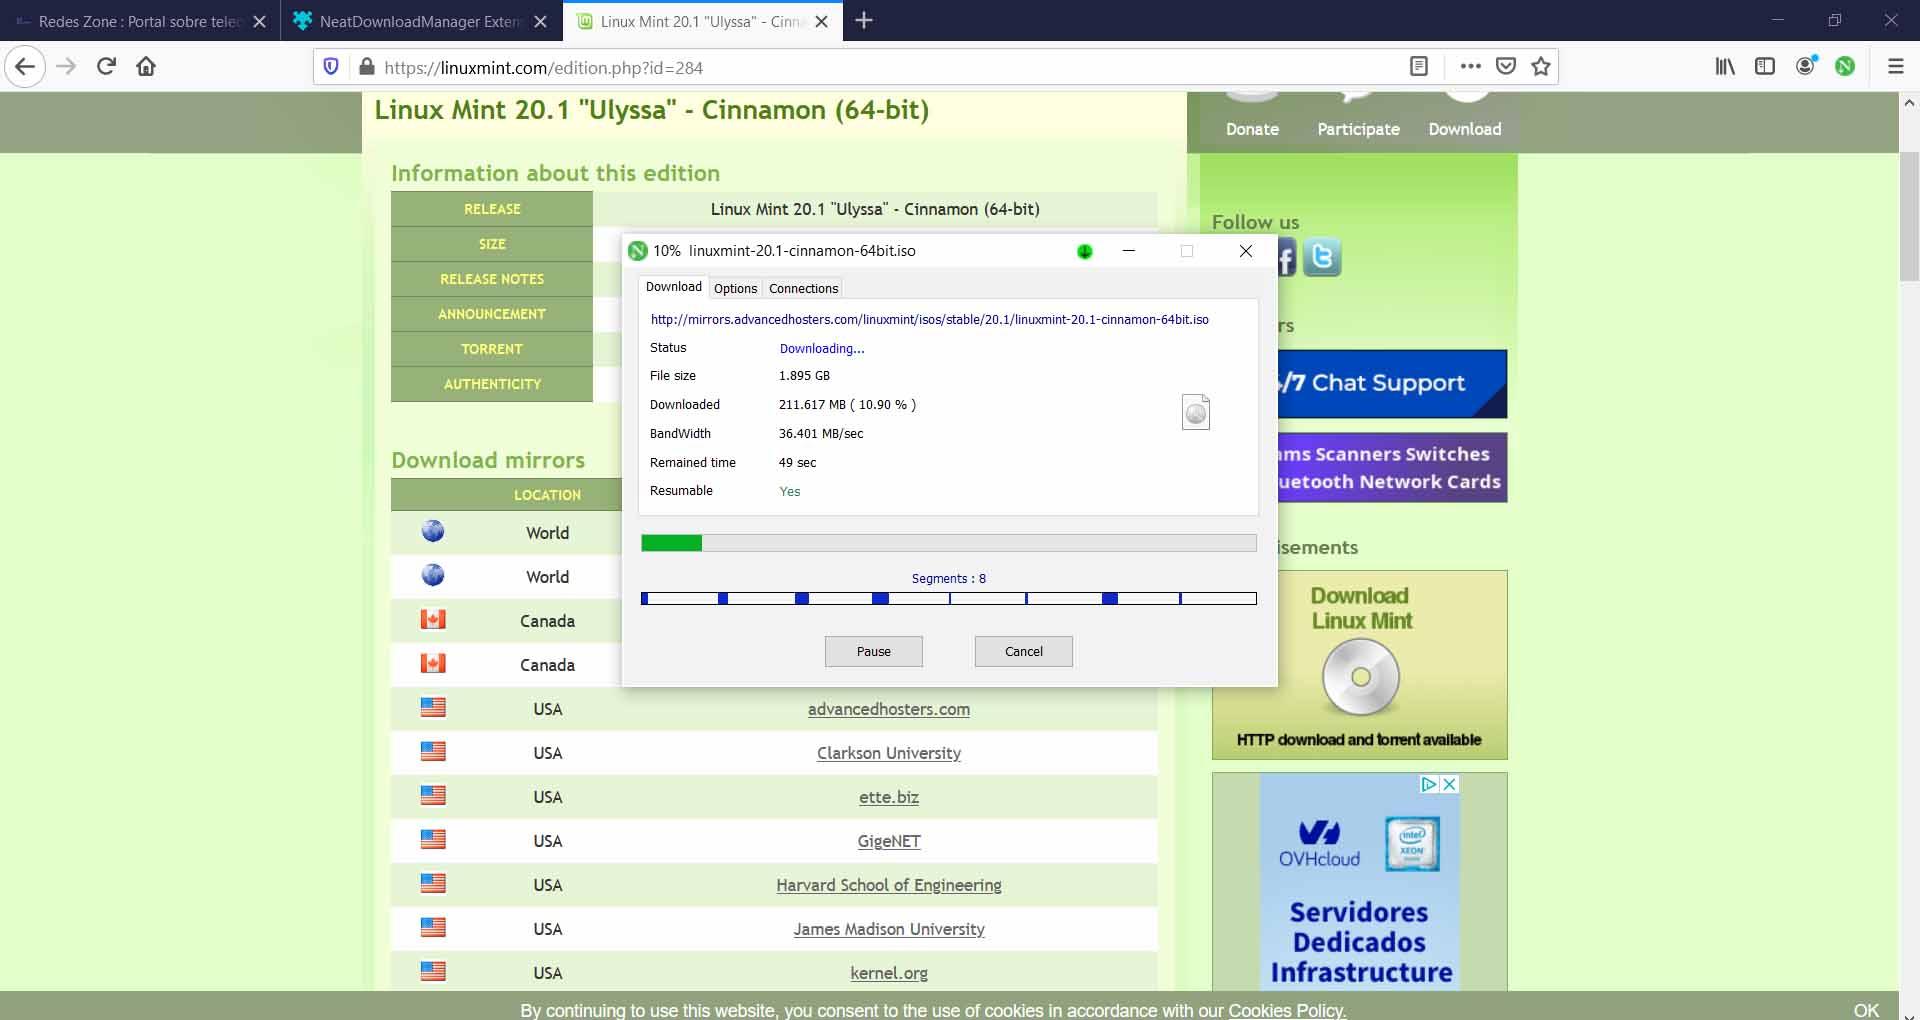Go to the Firefox home page
Viewport: 1920px width, 1020px height.
pos(146,66)
